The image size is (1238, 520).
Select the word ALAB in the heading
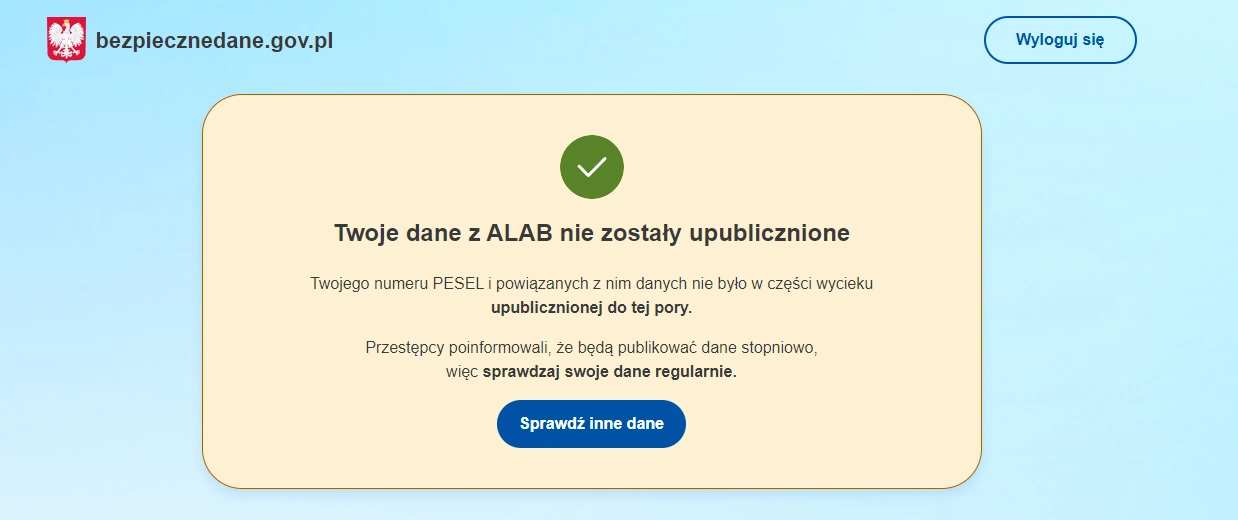pos(520,233)
